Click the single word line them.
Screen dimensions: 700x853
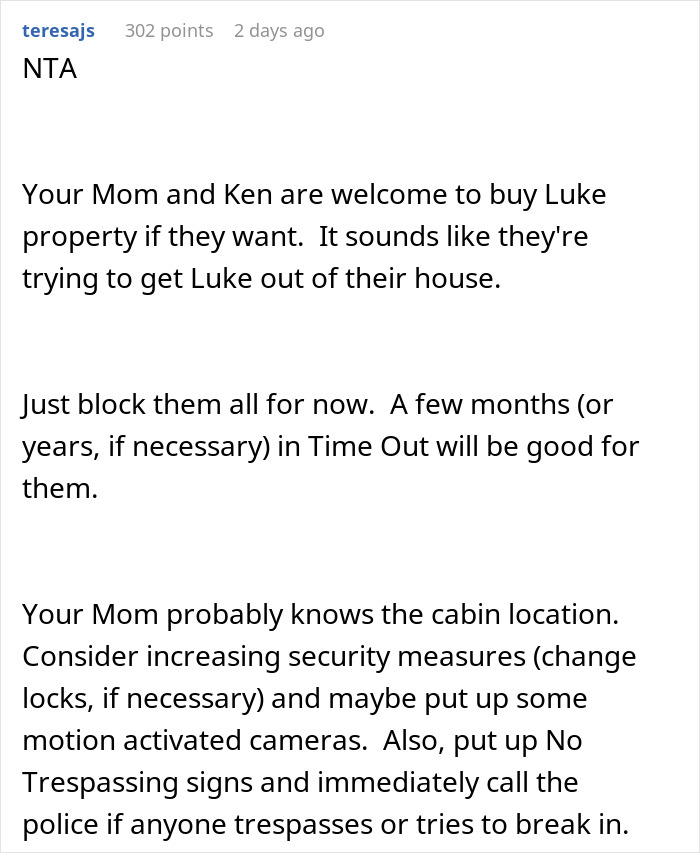tap(60, 489)
